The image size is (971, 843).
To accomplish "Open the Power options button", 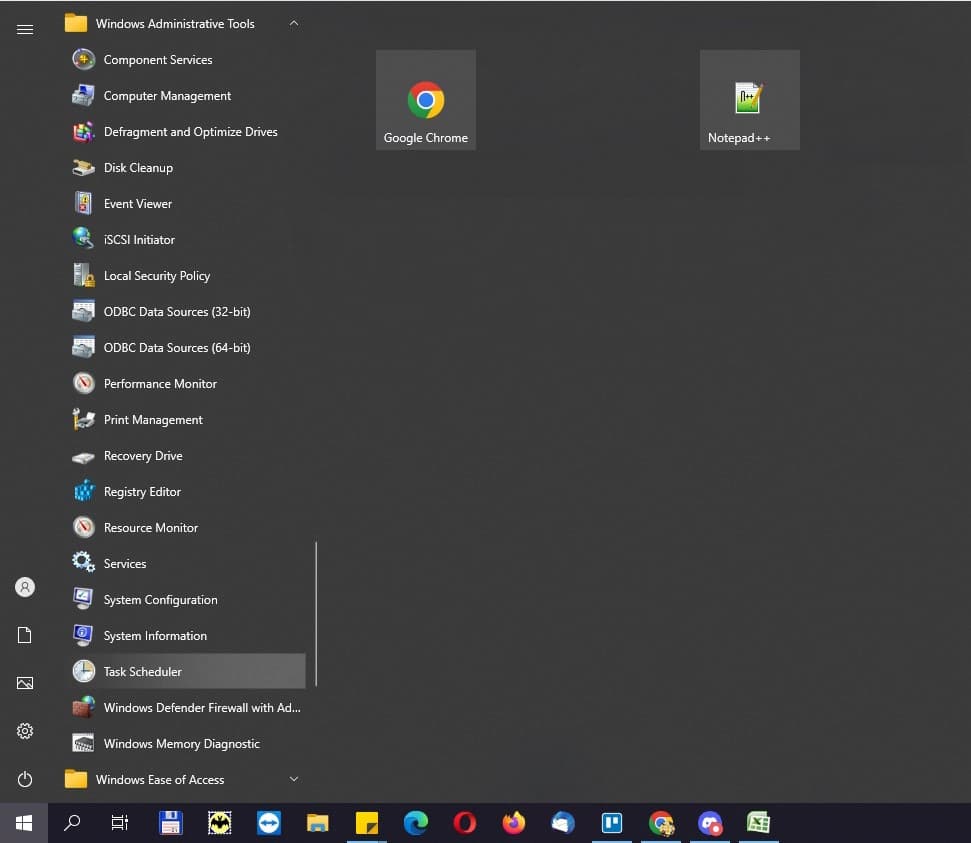I will click(25, 779).
